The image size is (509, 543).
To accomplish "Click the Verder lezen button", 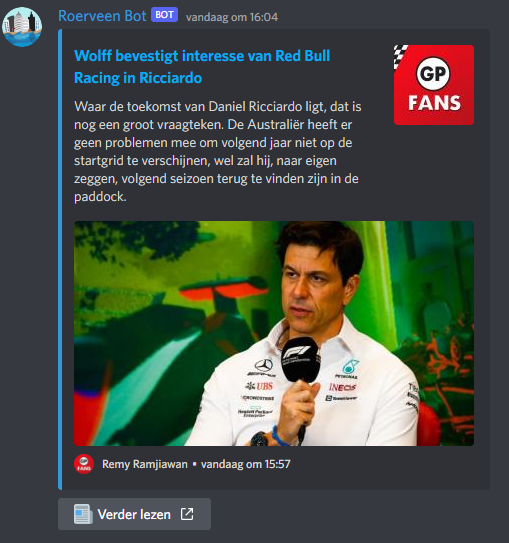I will tap(134, 514).
